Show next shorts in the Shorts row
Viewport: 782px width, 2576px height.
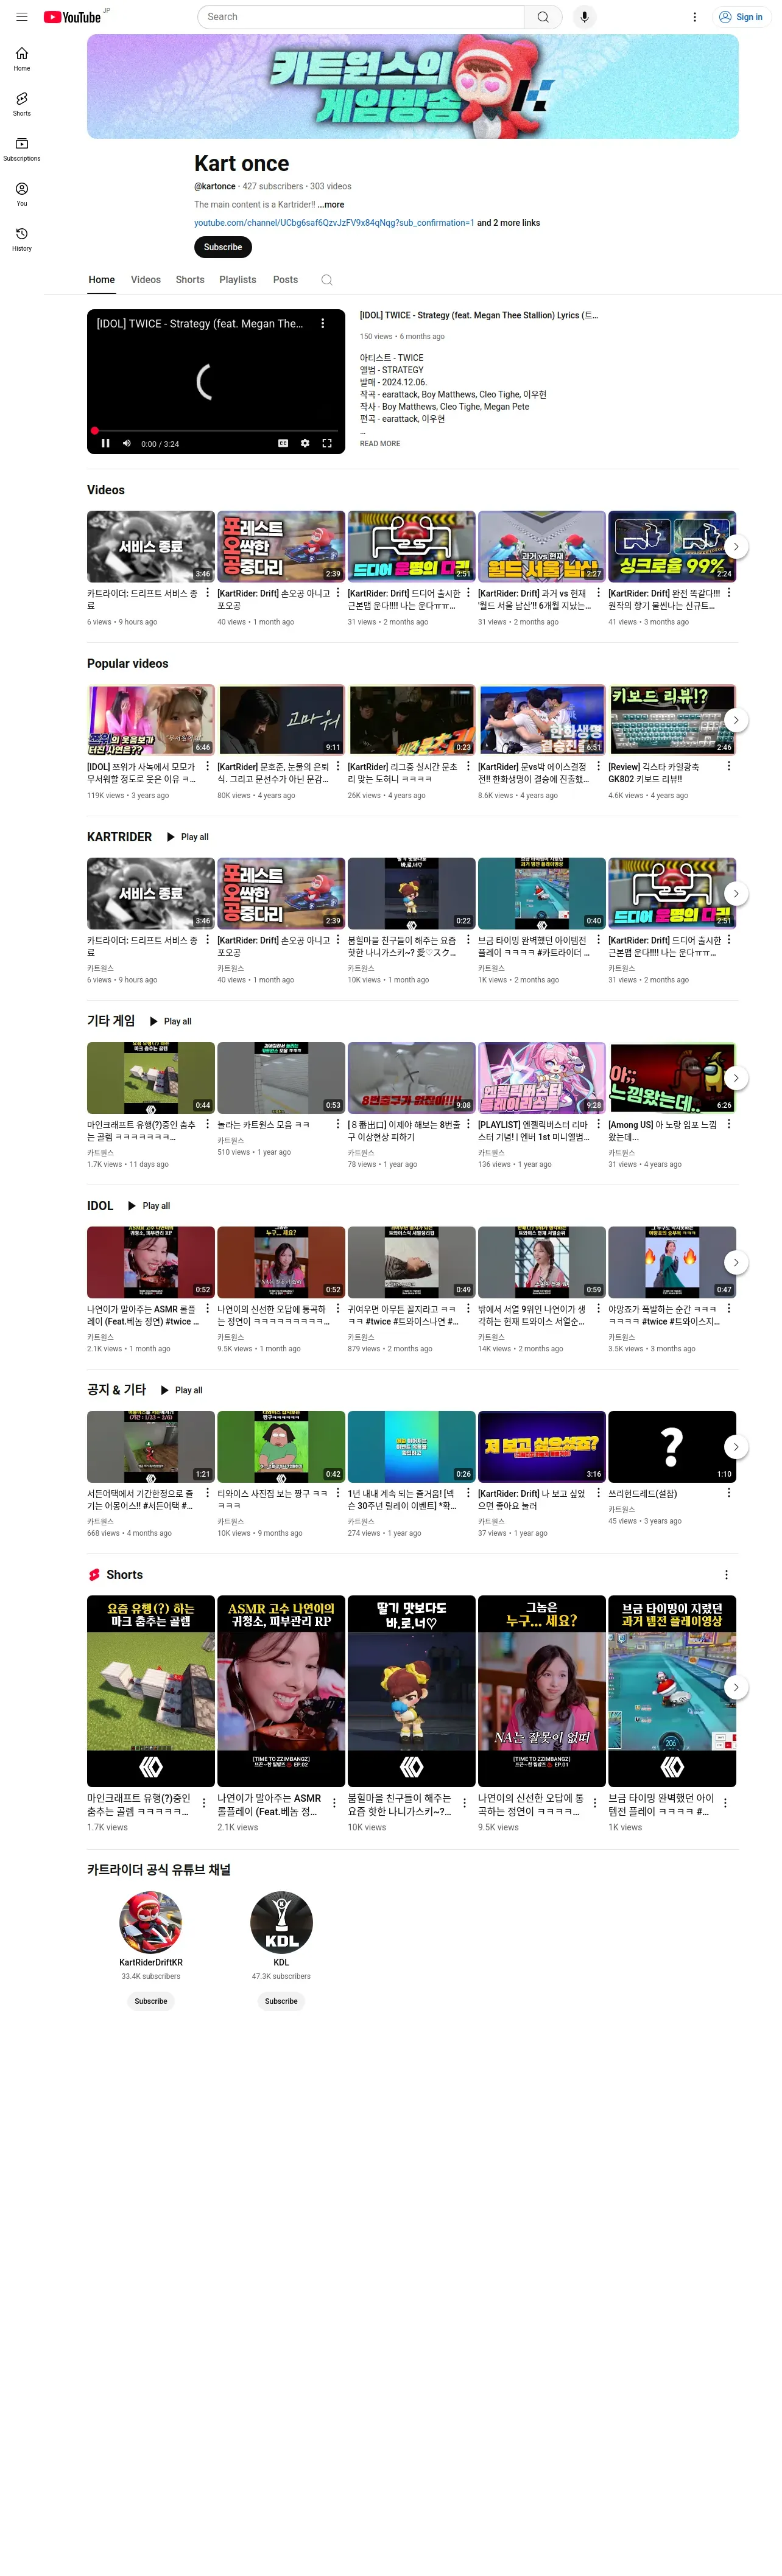click(736, 1687)
